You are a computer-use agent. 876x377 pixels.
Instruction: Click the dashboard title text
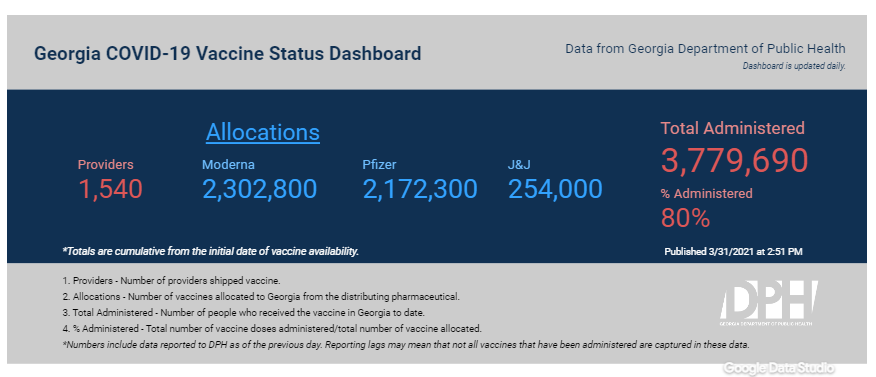(227, 54)
